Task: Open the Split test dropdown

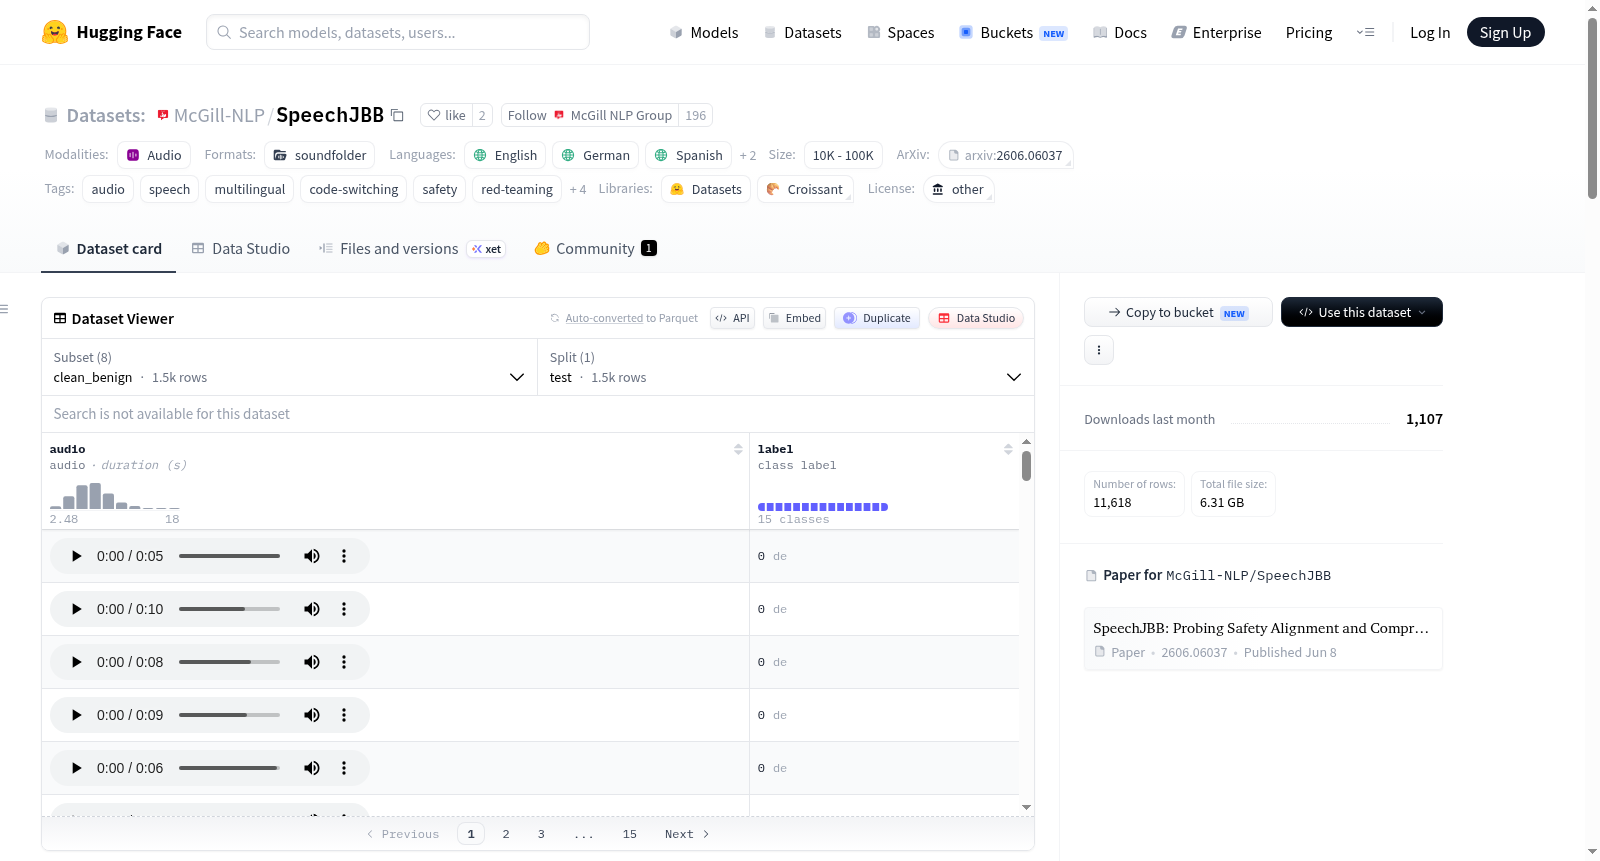Action: coord(786,367)
